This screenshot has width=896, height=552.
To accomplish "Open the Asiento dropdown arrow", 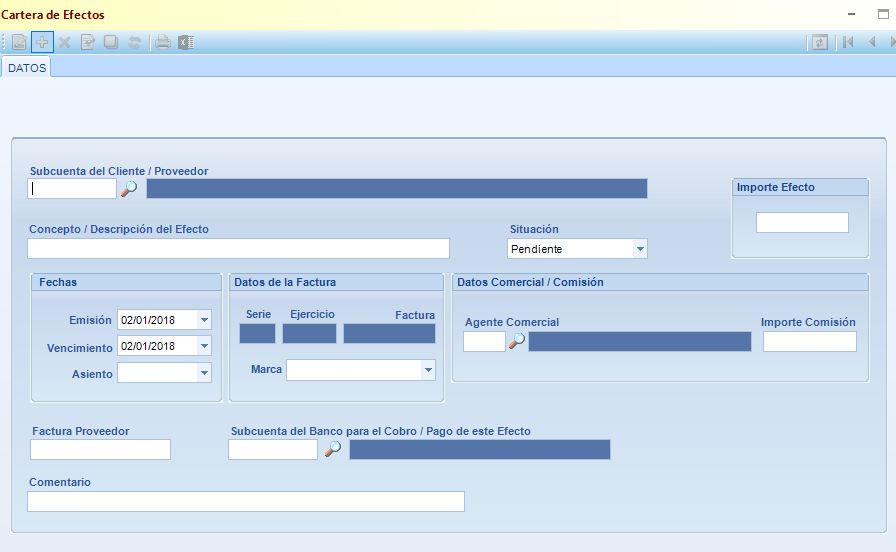I will coord(204,373).
